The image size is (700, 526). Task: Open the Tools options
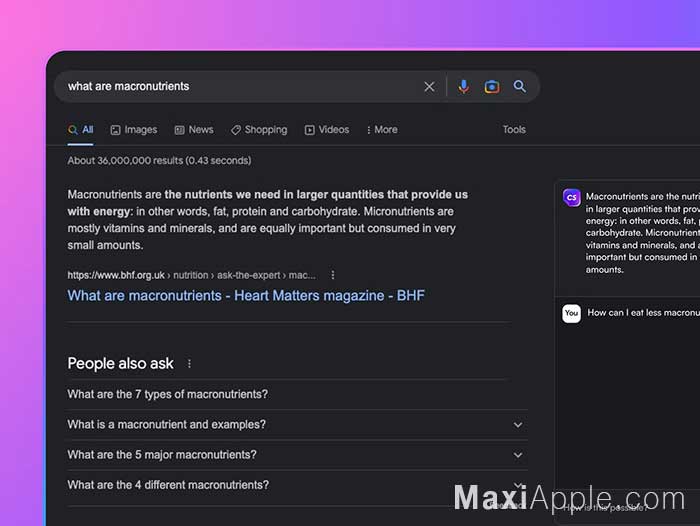coord(514,129)
